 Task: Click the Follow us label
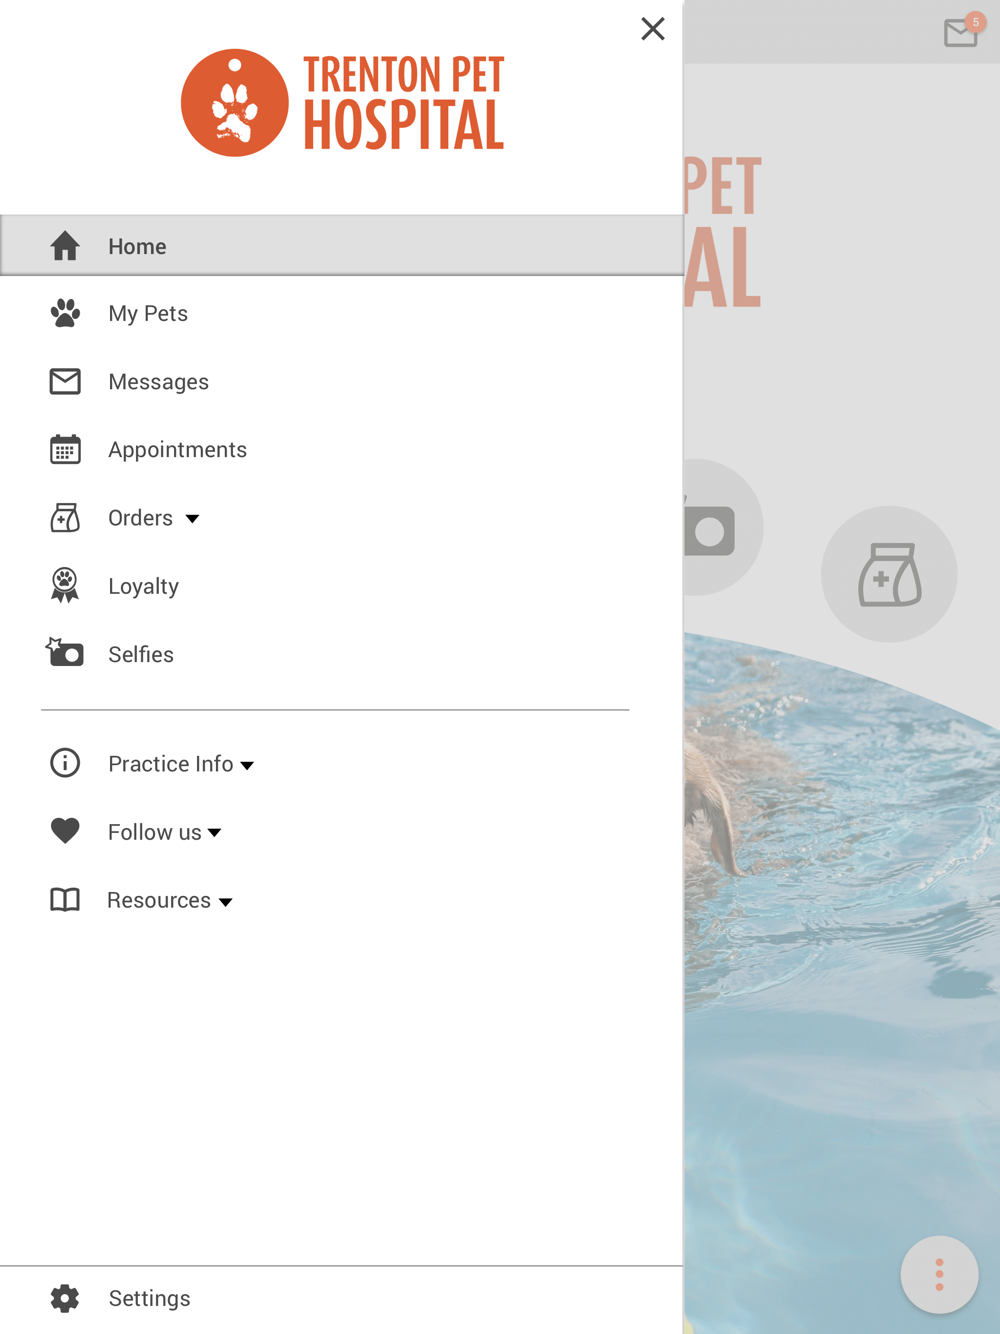point(154,832)
